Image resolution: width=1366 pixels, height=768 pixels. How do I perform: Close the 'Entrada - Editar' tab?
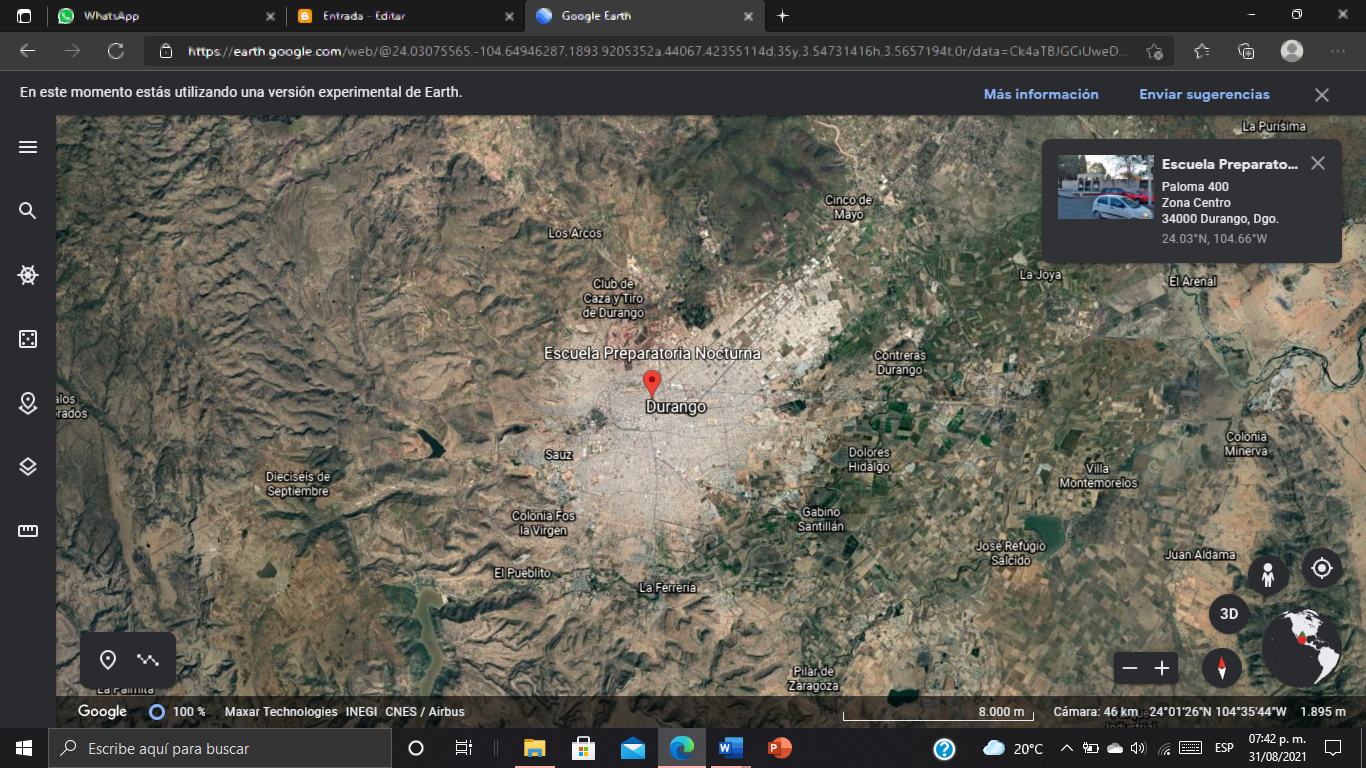pos(508,16)
